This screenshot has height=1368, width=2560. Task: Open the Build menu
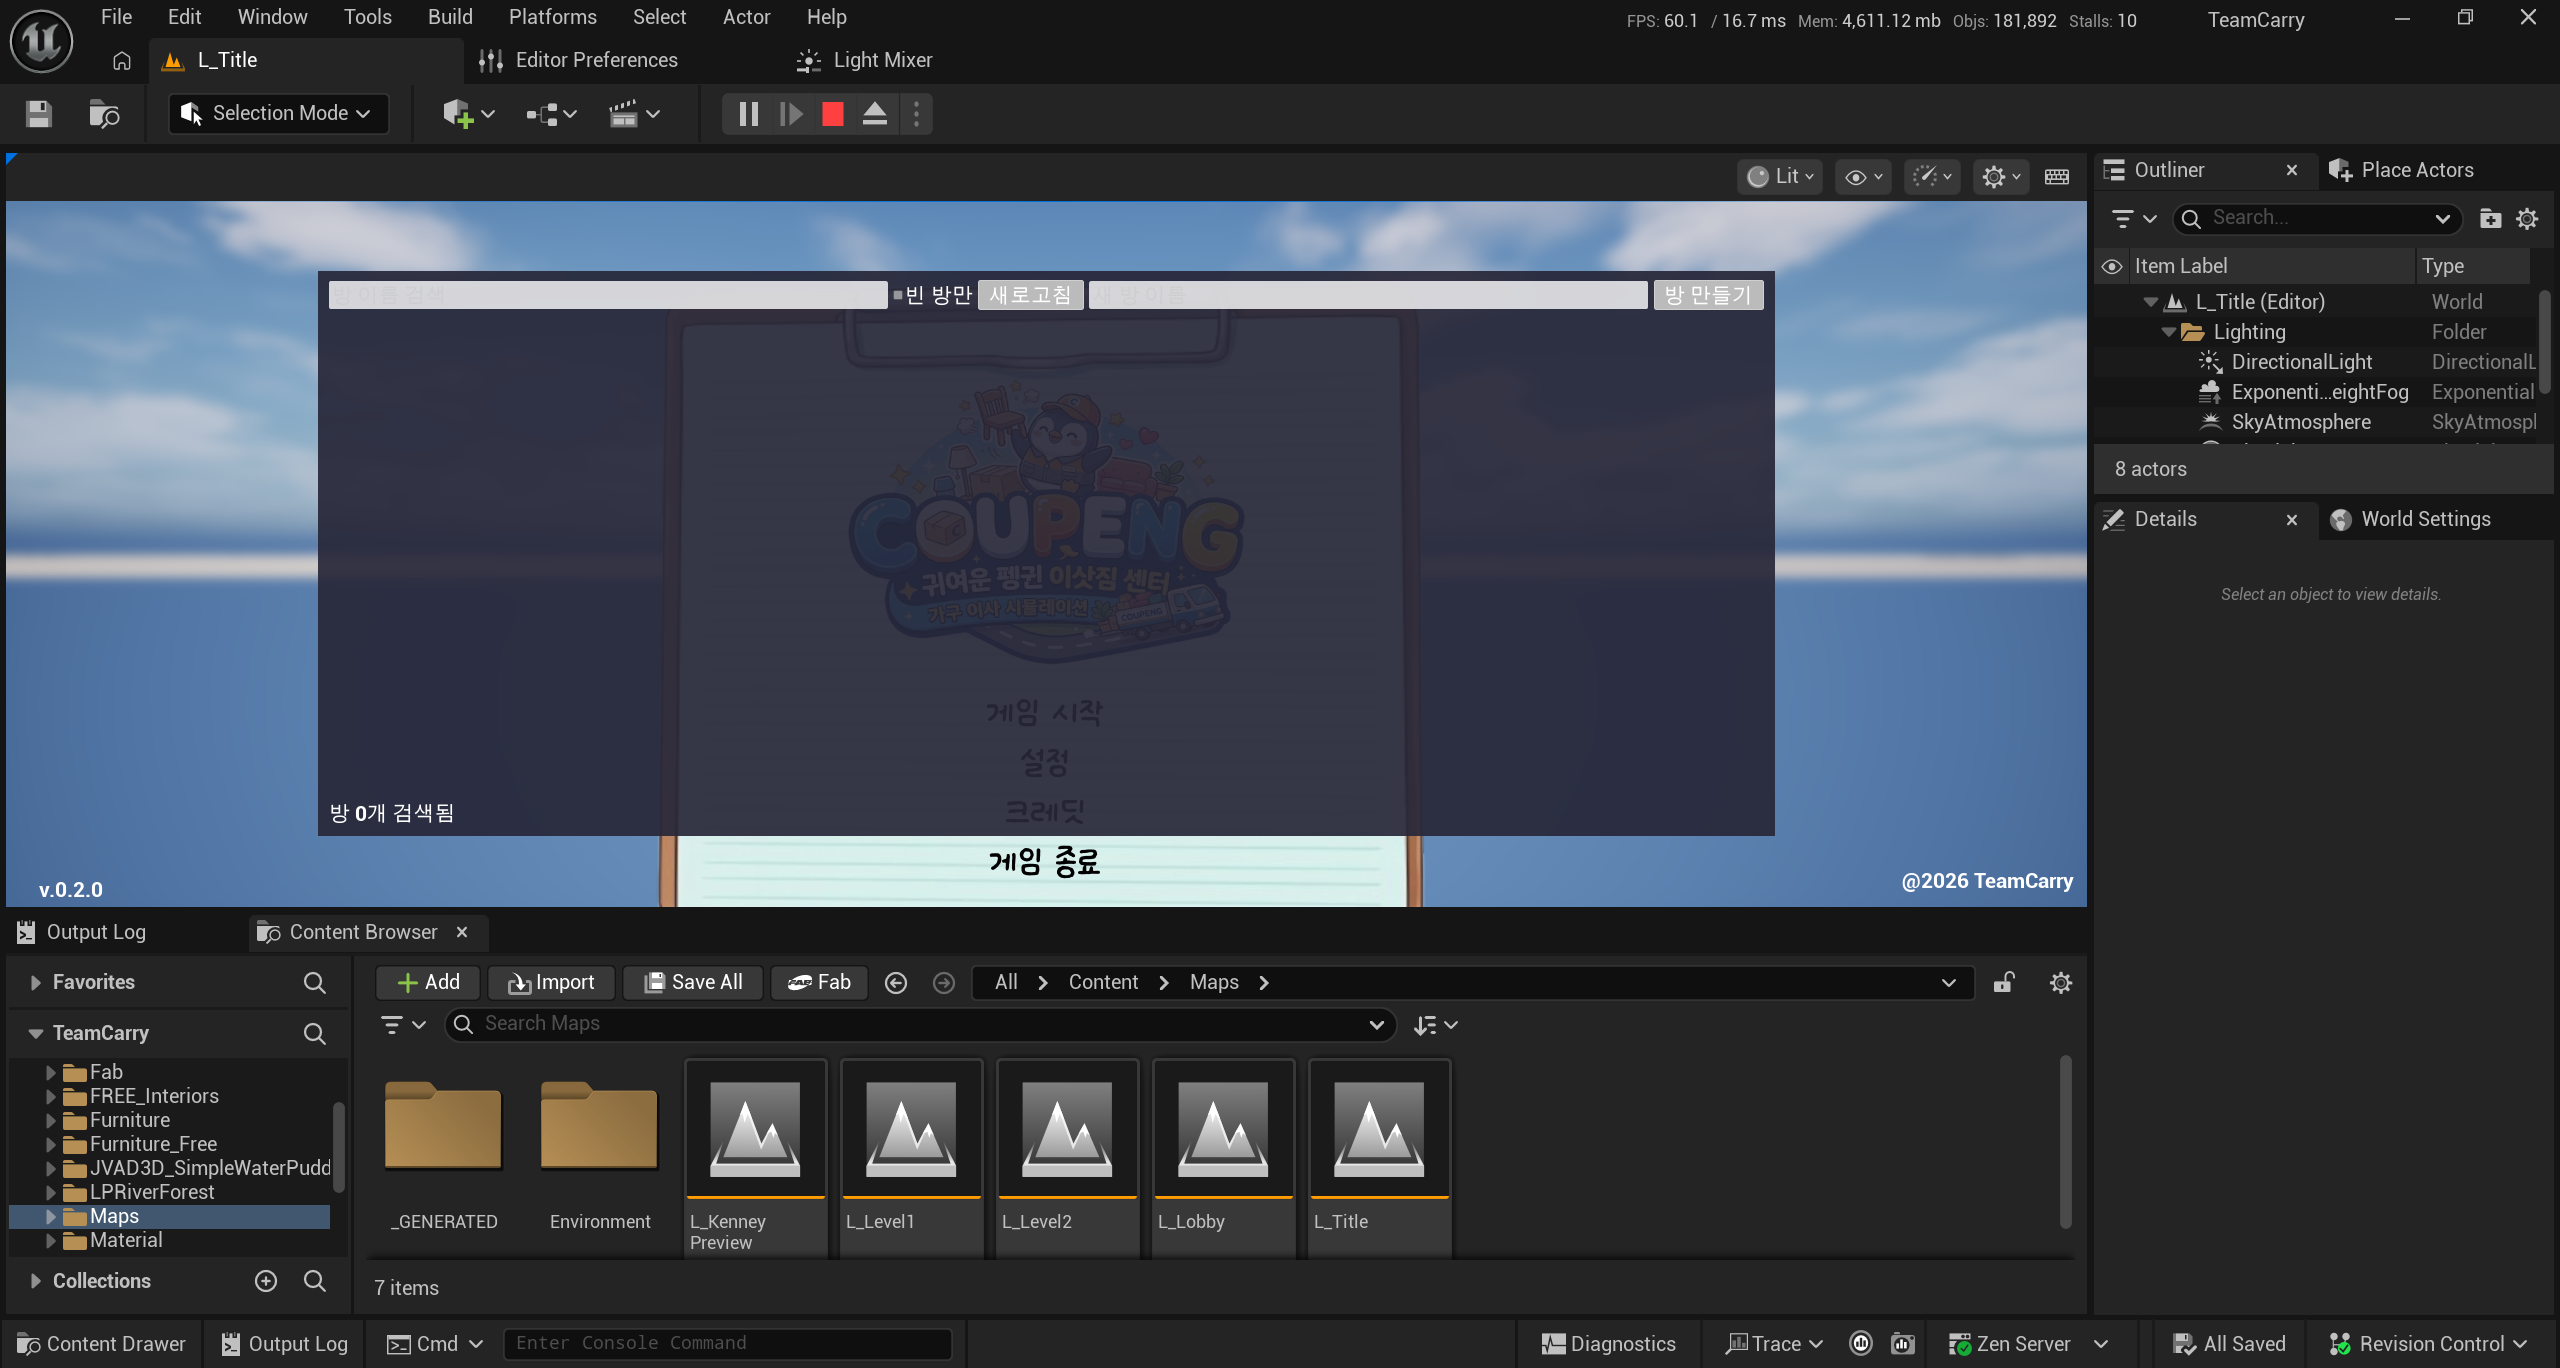pyautogui.click(x=450, y=17)
